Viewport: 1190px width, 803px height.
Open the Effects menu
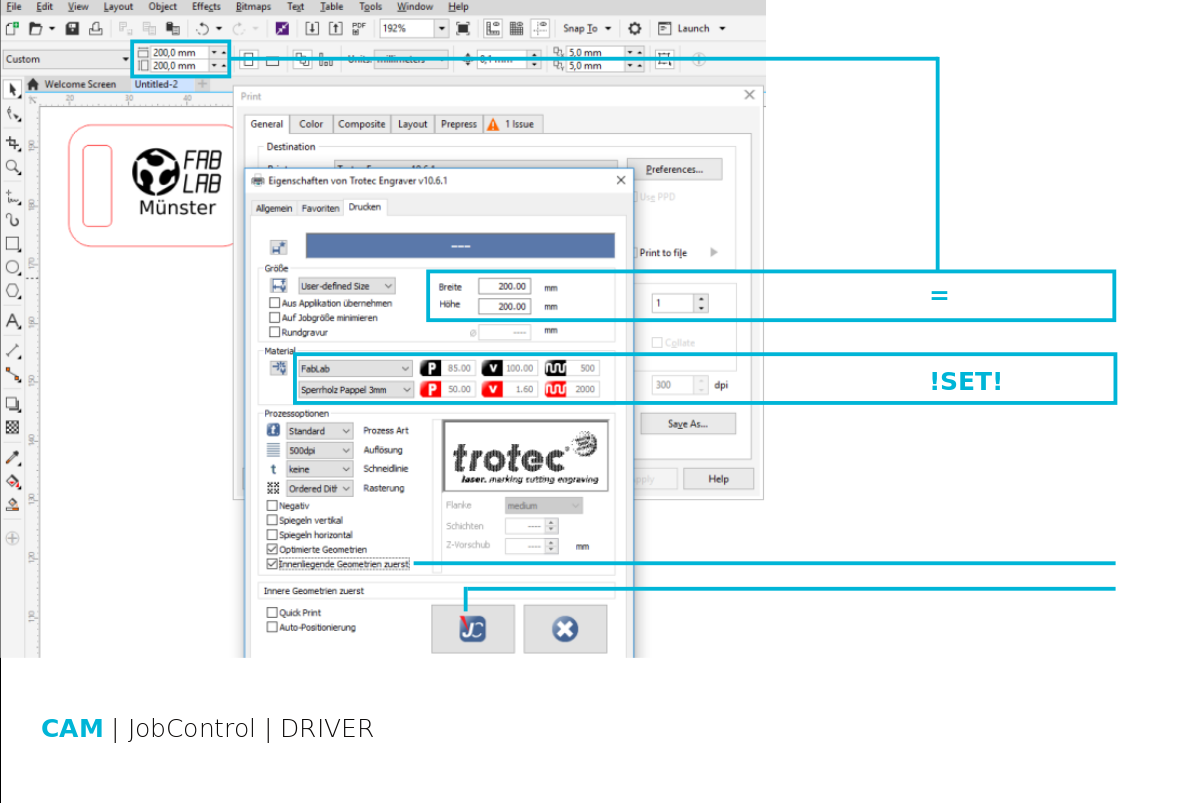(x=206, y=7)
